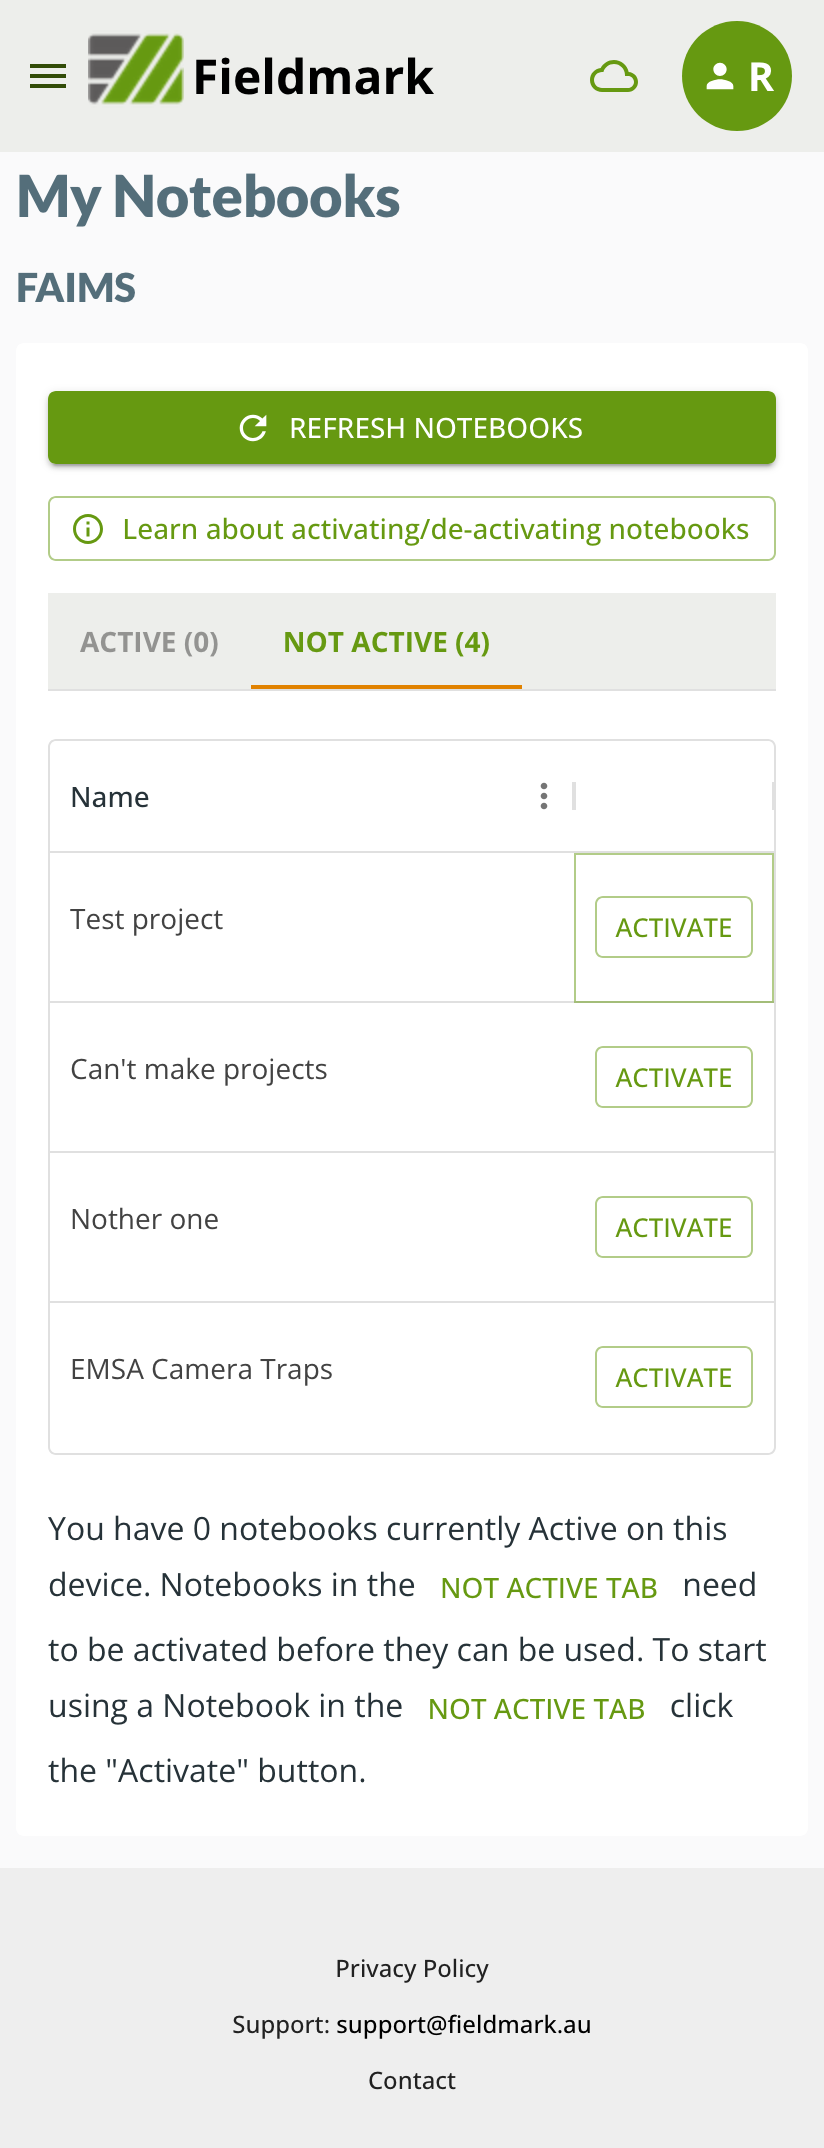824x2148 pixels.
Task: Activate the EMSA Camera Traps notebook
Action: coord(674,1377)
